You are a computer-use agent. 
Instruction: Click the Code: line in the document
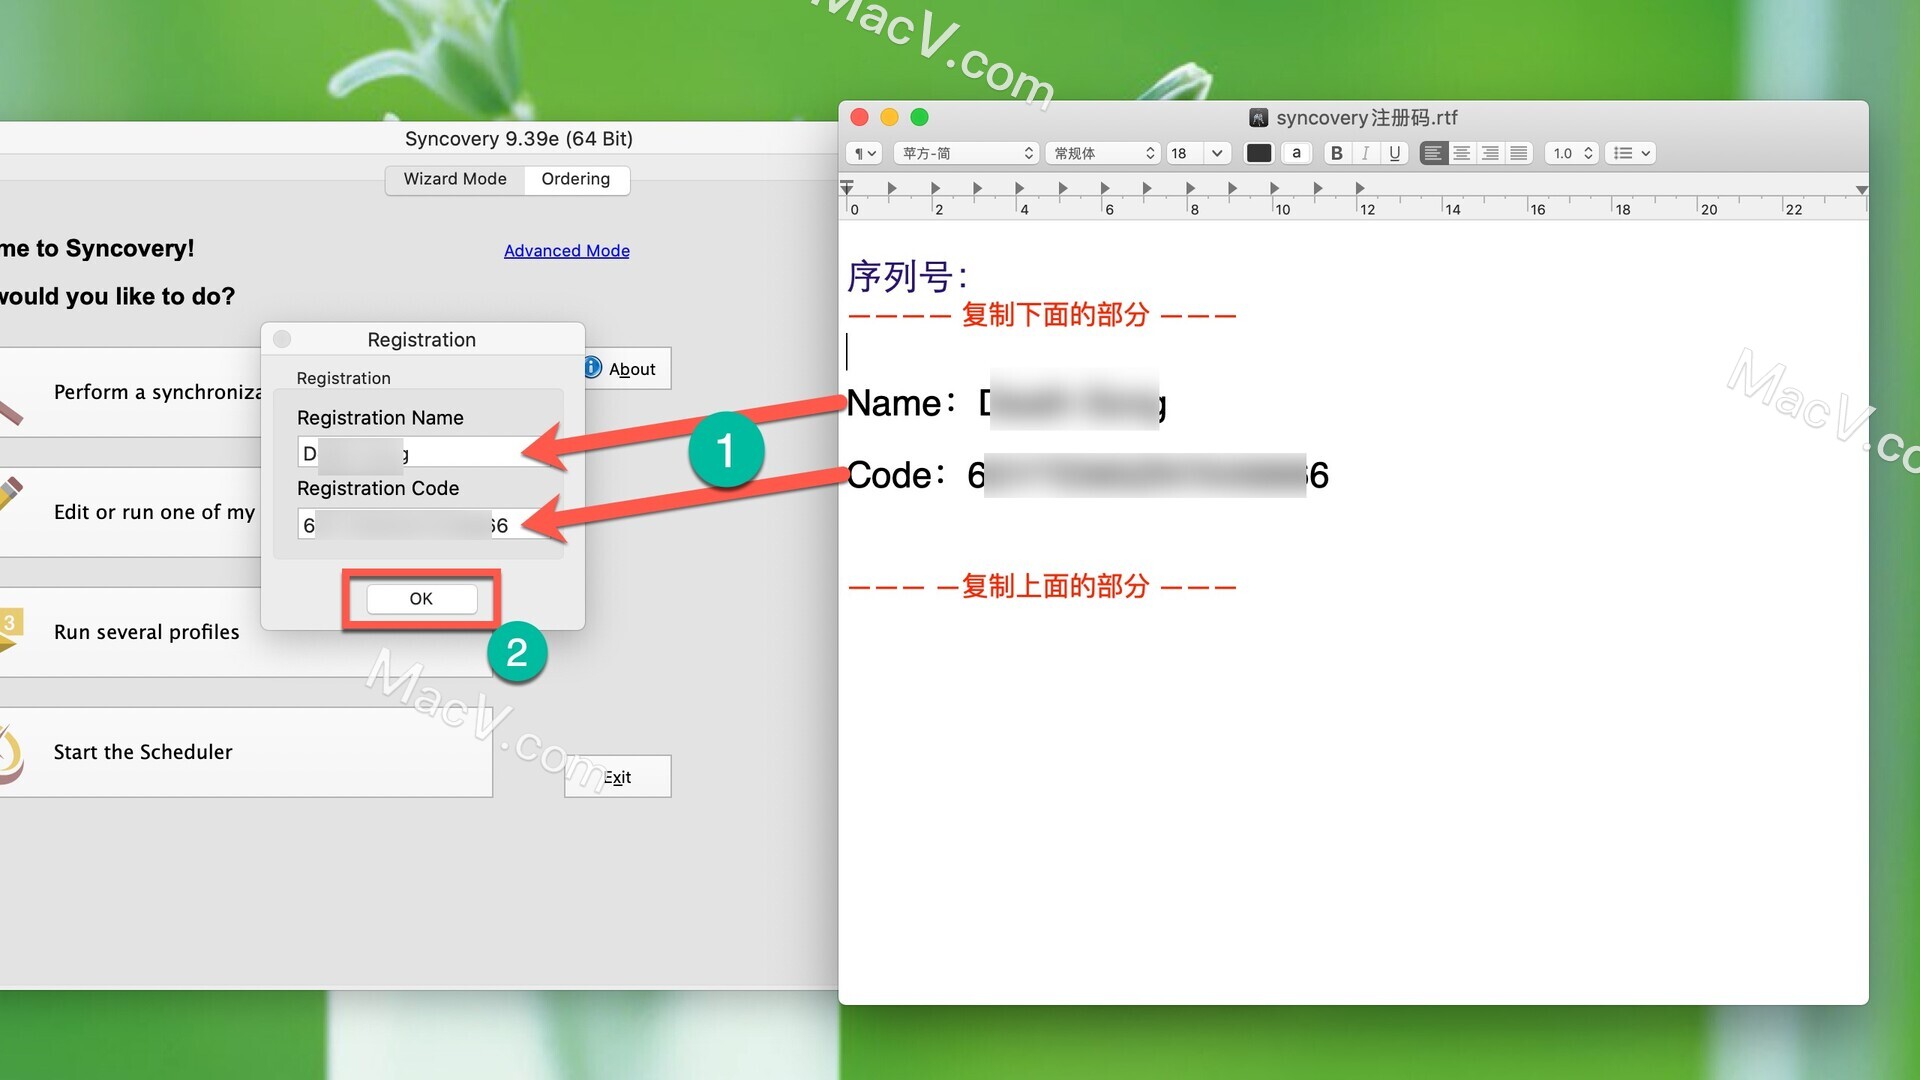tap(1088, 475)
